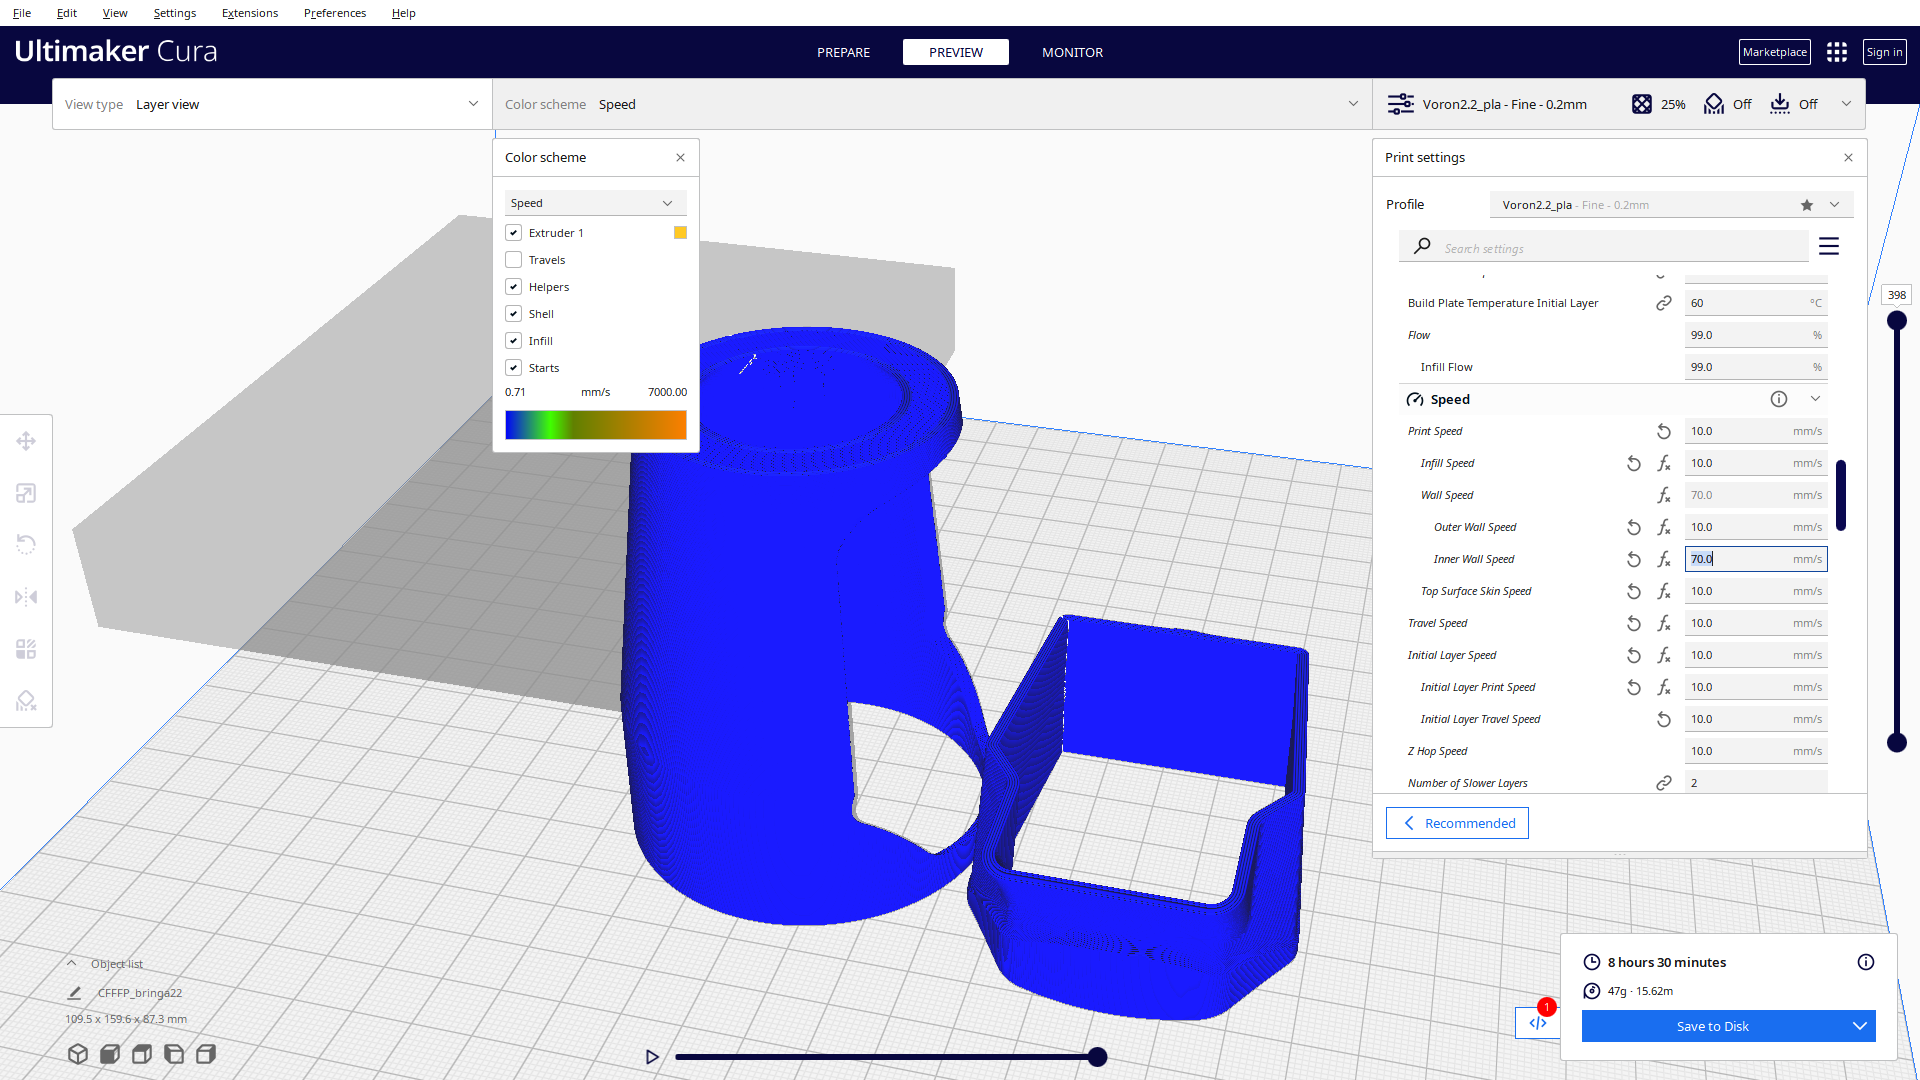Open the print time details info icon
The width and height of the screenshot is (1920, 1080).
[1866, 962]
